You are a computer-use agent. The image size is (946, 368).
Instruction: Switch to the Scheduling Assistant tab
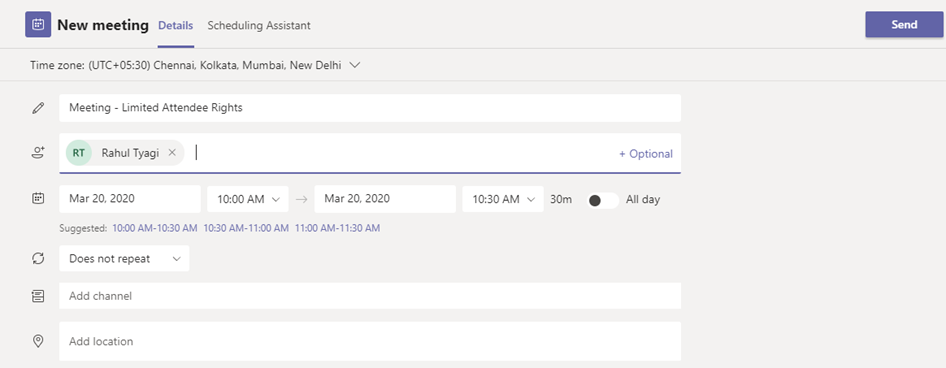click(x=259, y=25)
